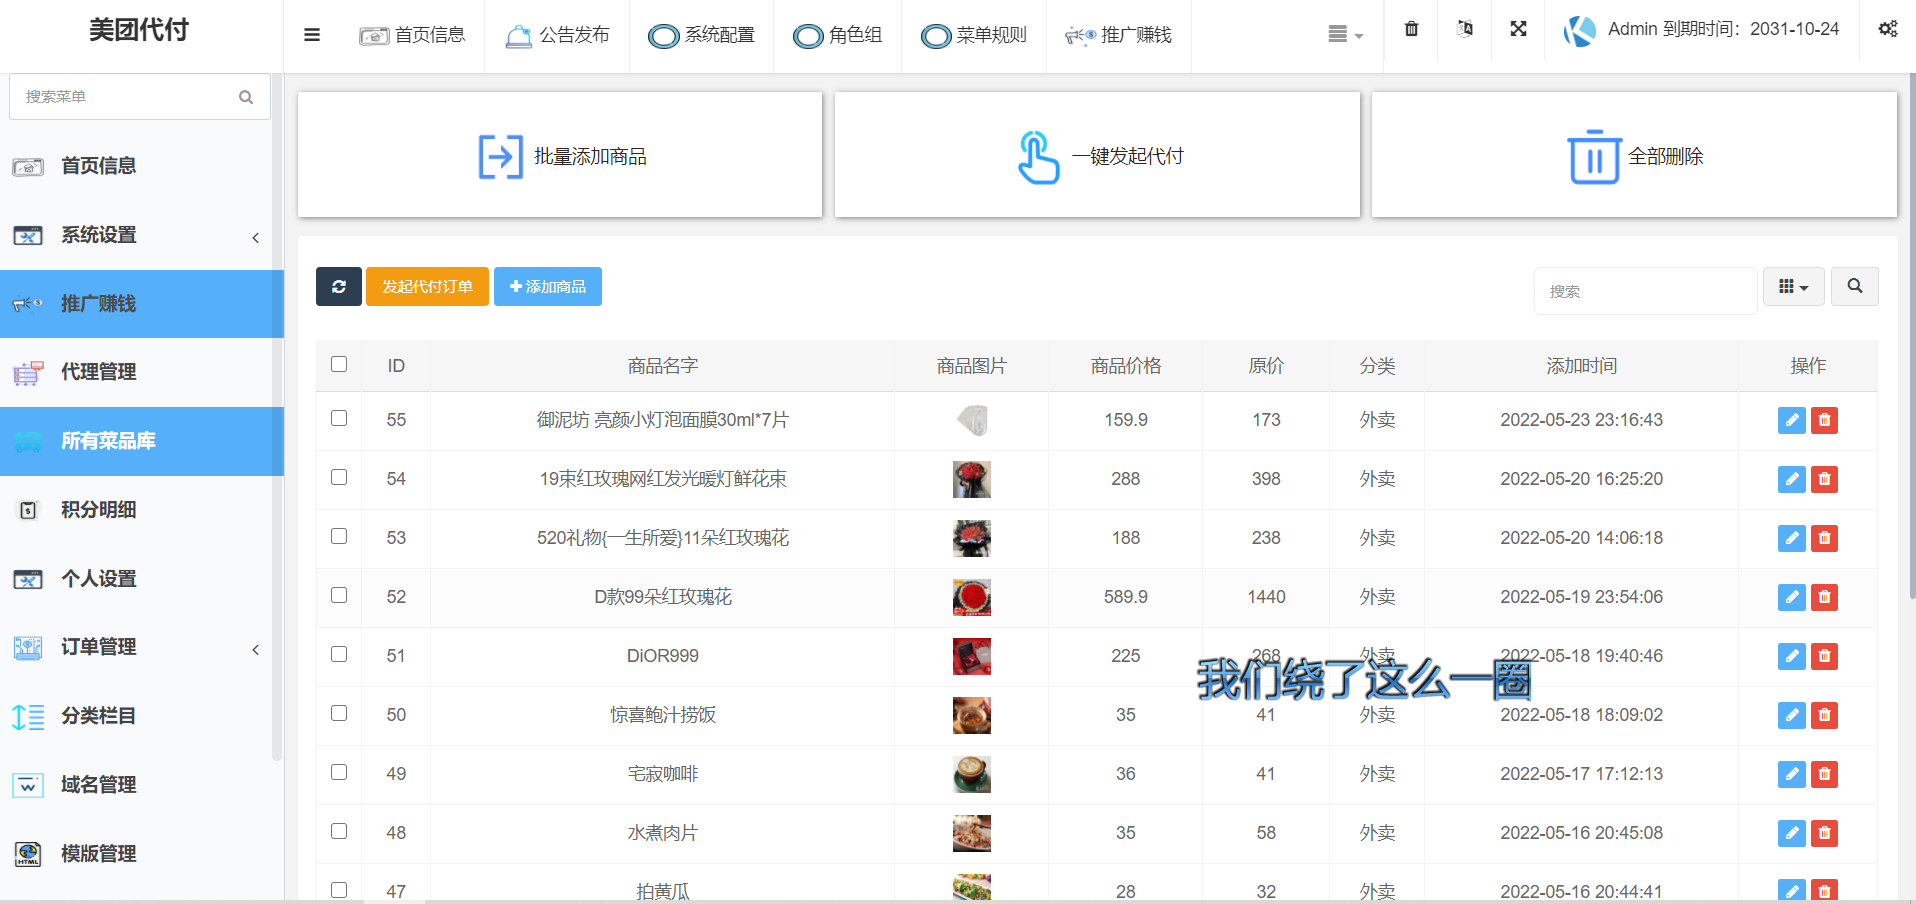The image size is (1916, 904).
Task: Open the fullscreen toggle icon in top toolbar
Action: click(x=1518, y=30)
